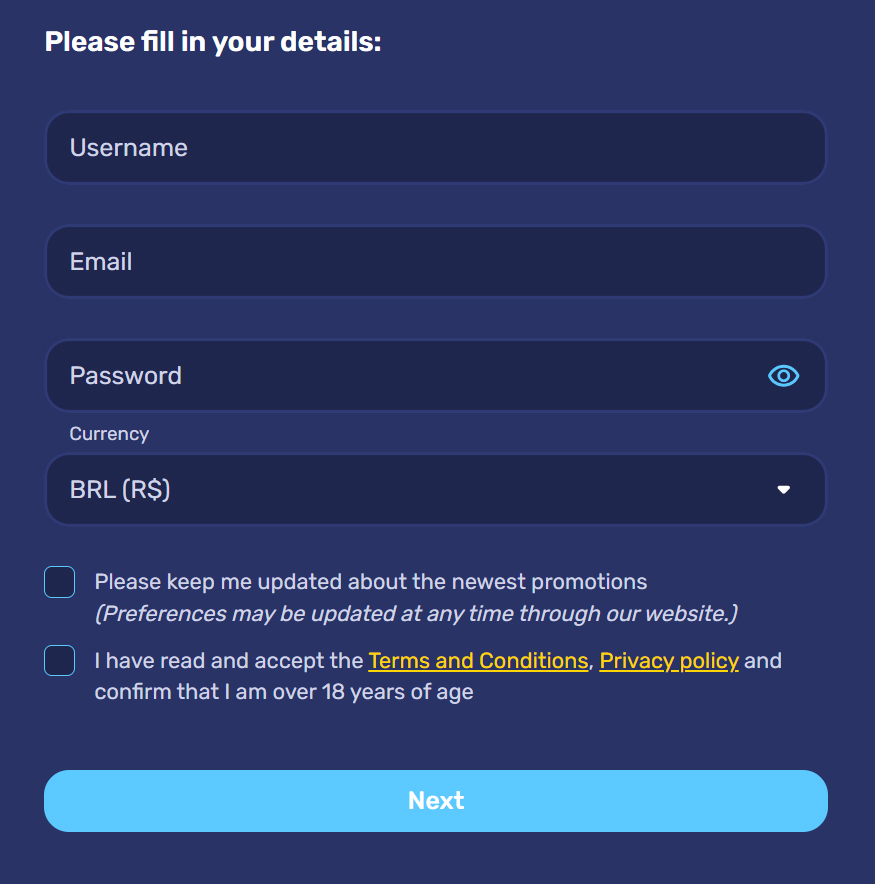Accept the Terms and age confirmation checkbox

[x=59, y=660]
